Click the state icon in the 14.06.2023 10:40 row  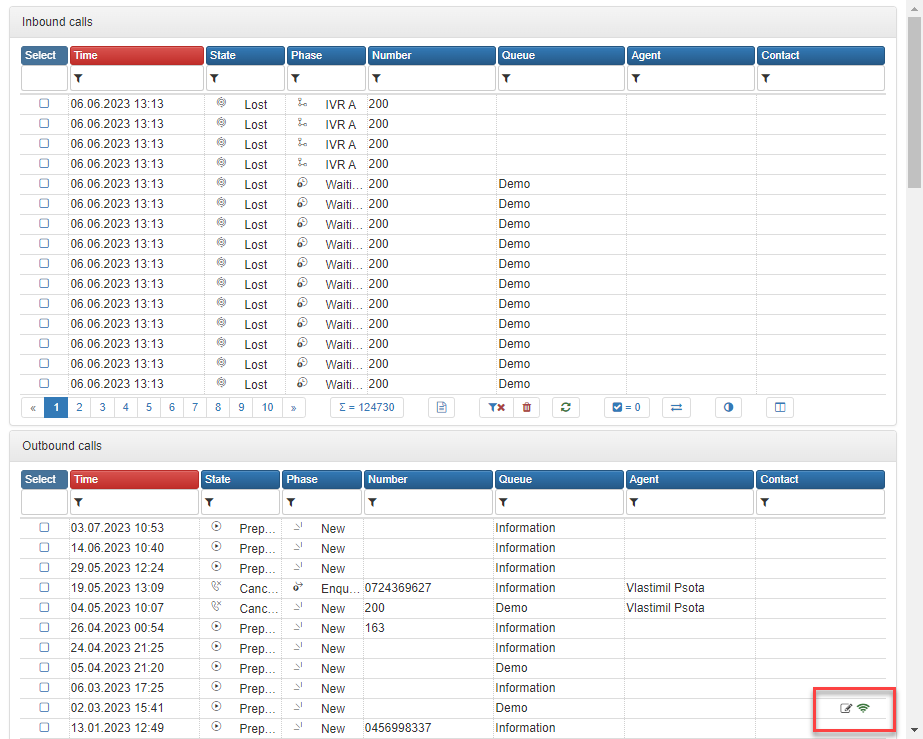click(x=216, y=546)
